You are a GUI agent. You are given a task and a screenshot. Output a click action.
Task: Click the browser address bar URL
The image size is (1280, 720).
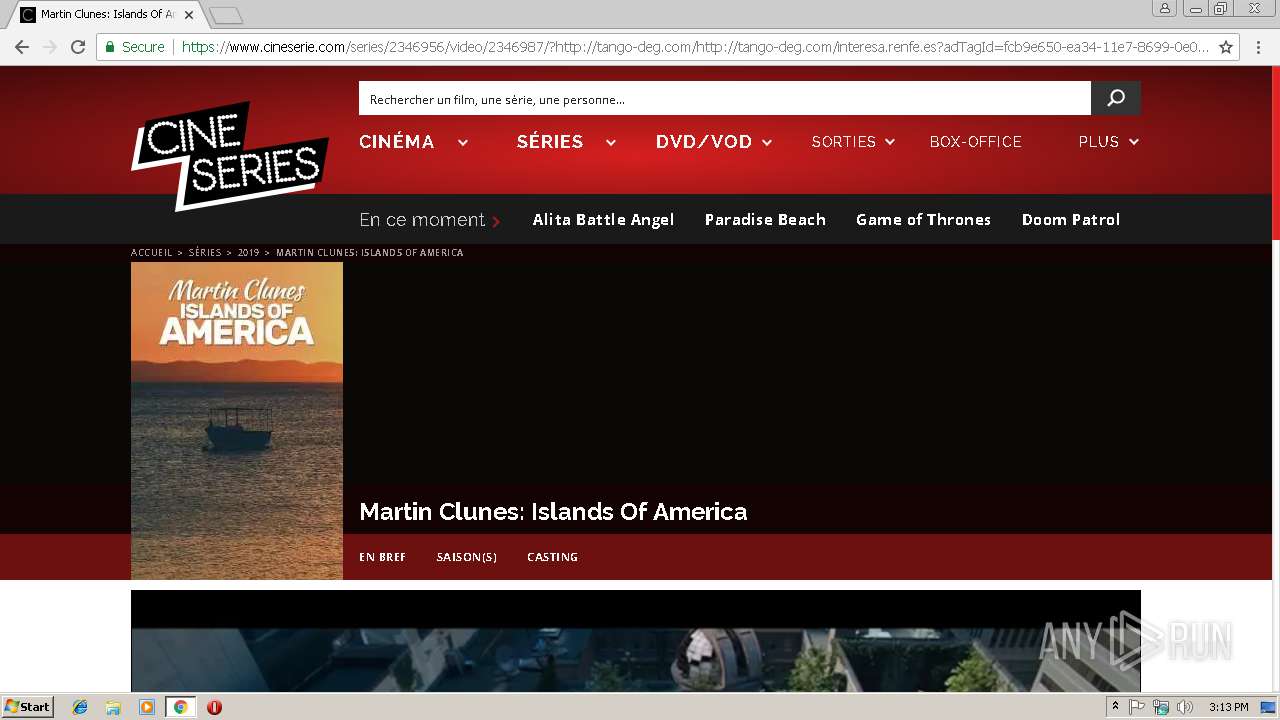695,47
